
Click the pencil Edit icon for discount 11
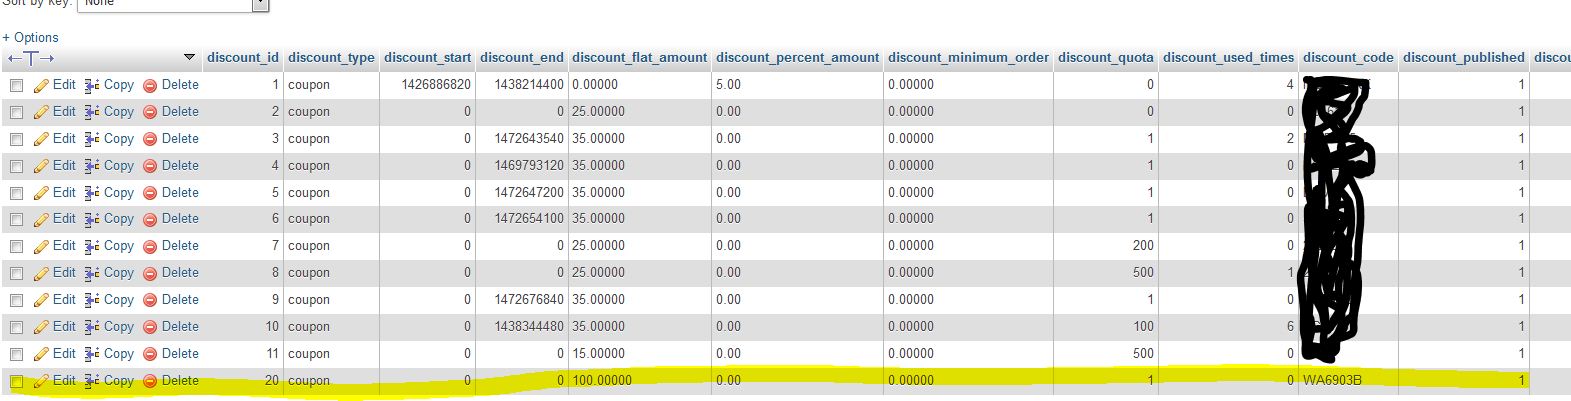(41, 354)
